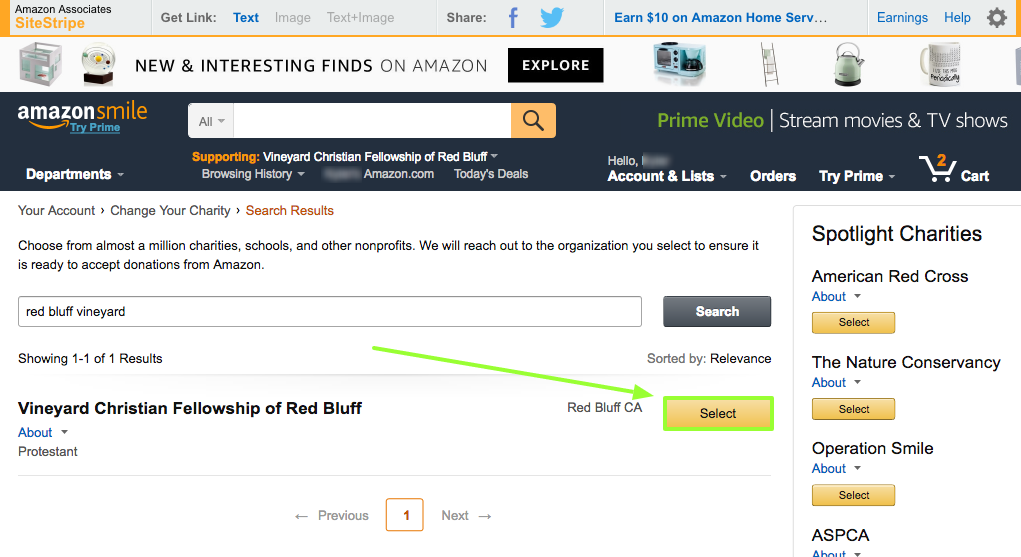Select Vineyard Christian Fellowship of Red Bluff
This screenshot has width=1021, height=557.
click(x=718, y=414)
